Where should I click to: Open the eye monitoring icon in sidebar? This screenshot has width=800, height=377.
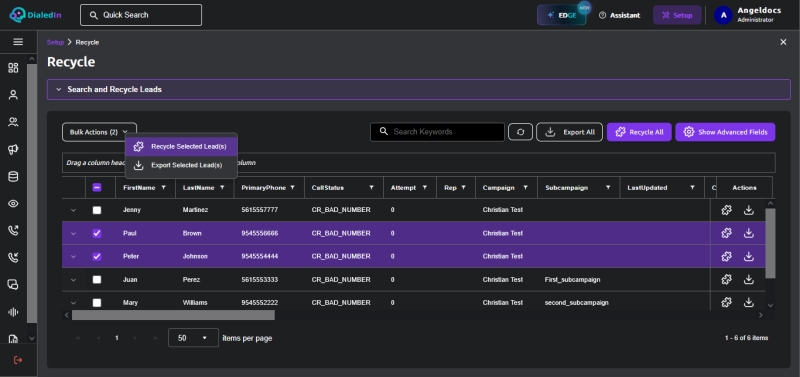(13, 204)
